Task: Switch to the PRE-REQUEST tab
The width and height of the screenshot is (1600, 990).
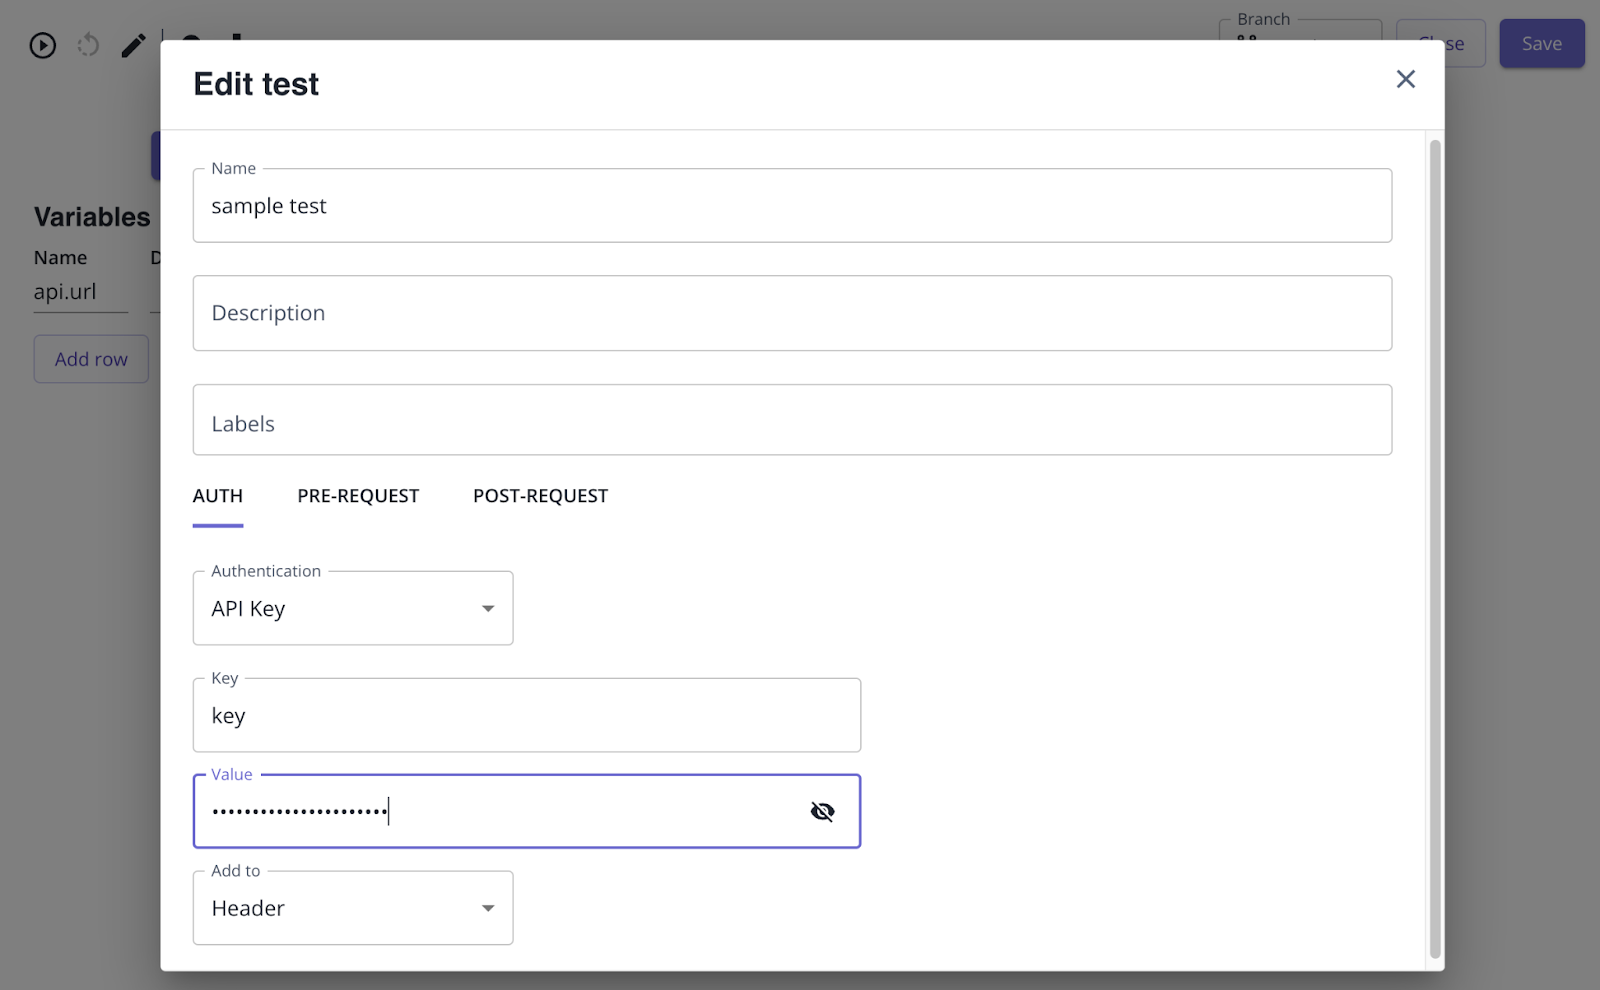Action: (358, 496)
